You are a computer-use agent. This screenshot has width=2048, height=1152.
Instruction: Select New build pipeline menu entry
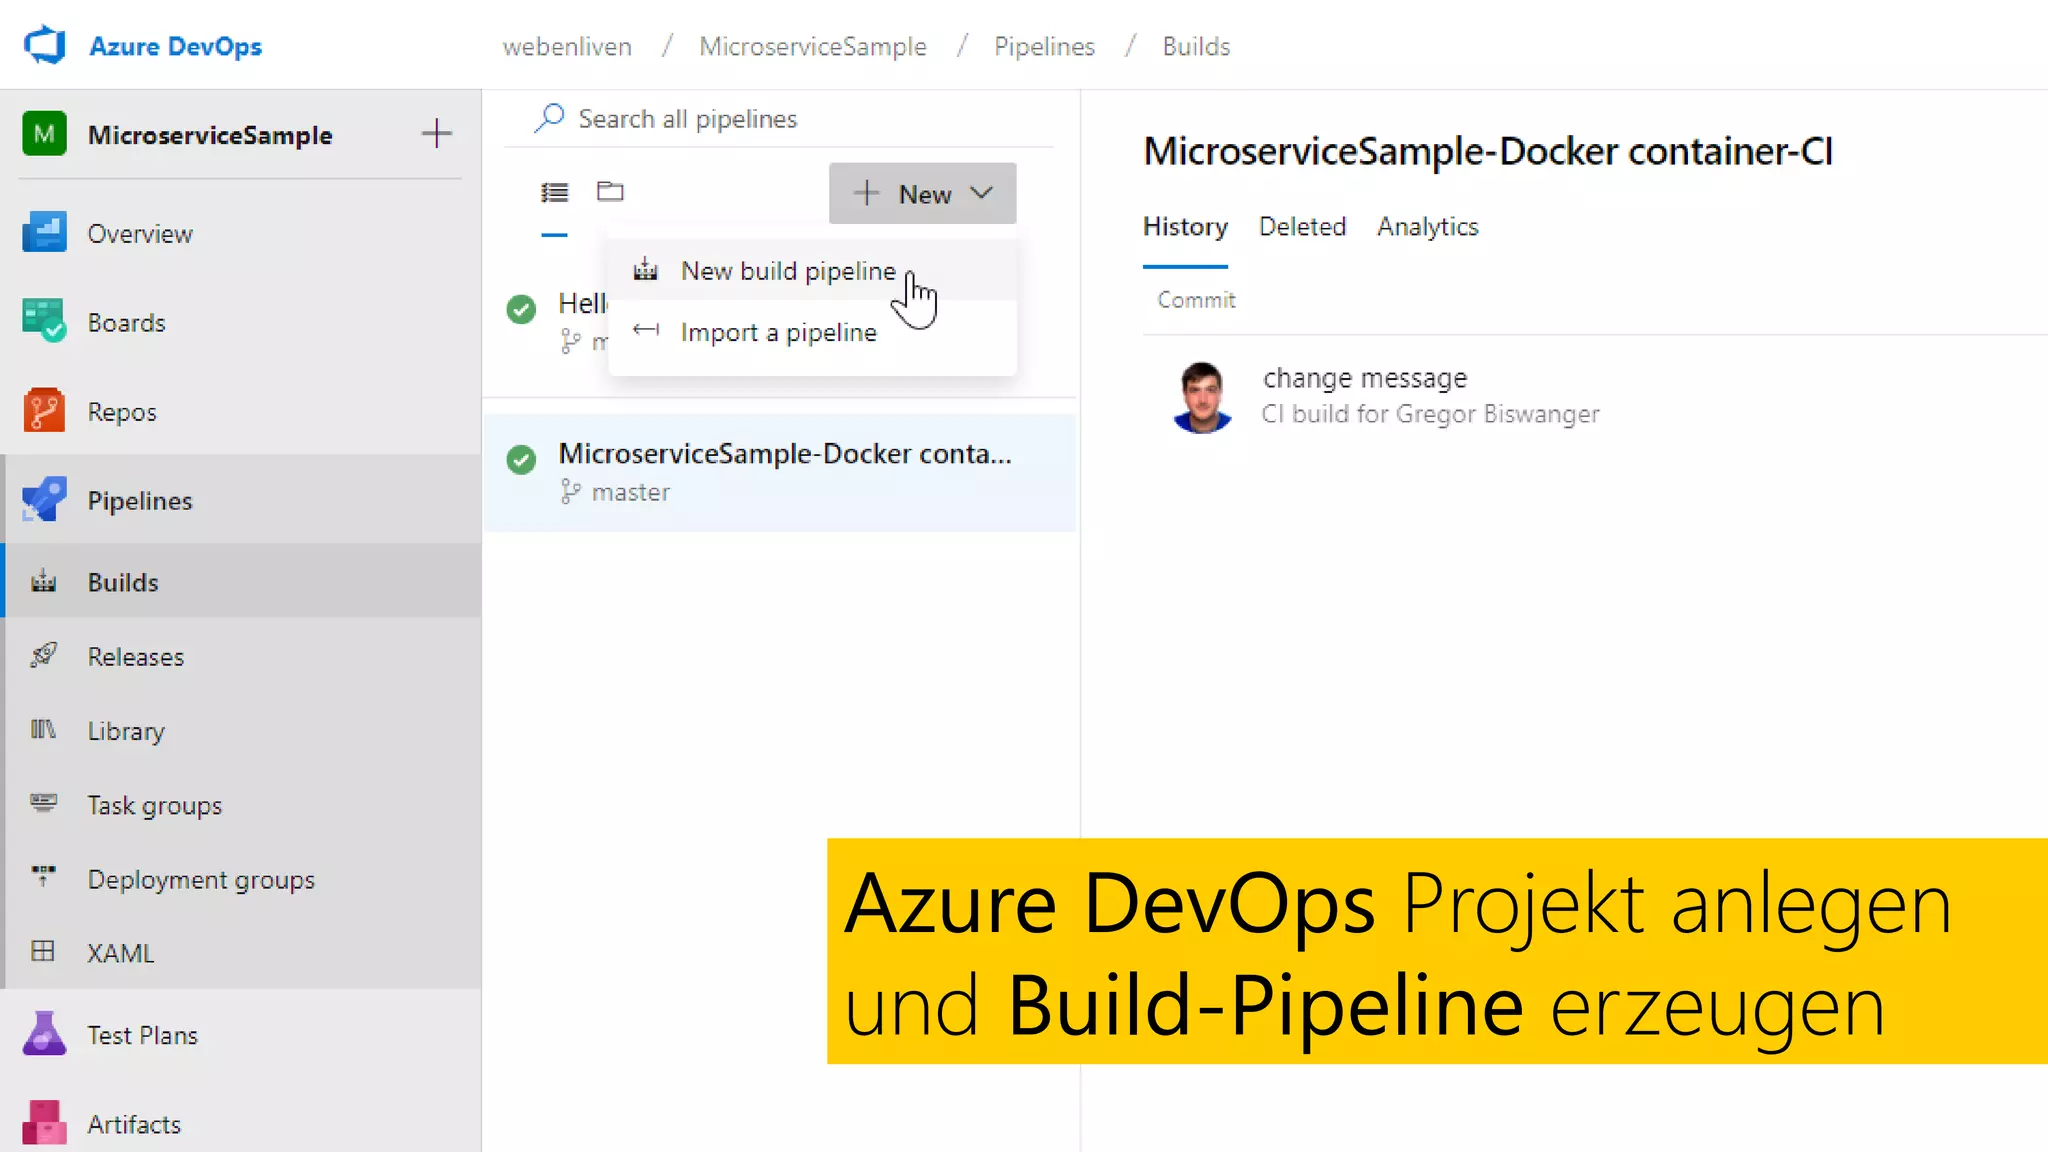[813, 270]
